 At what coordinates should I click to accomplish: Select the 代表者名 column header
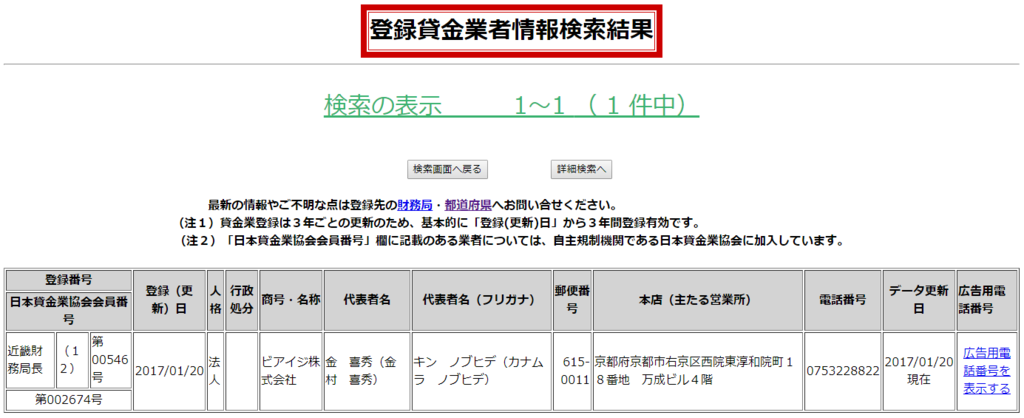tap(367, 300)
